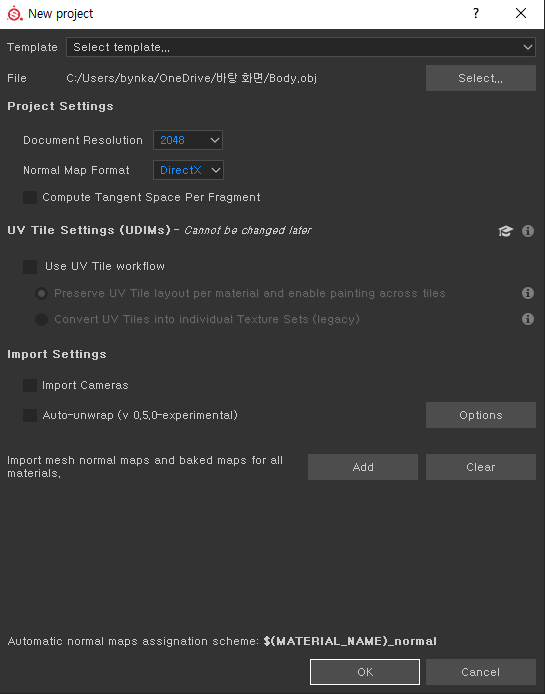The image size is (545, 694).
Task: Tick the Use UV Tile workflow checkbox
Action: coord(30,266)
